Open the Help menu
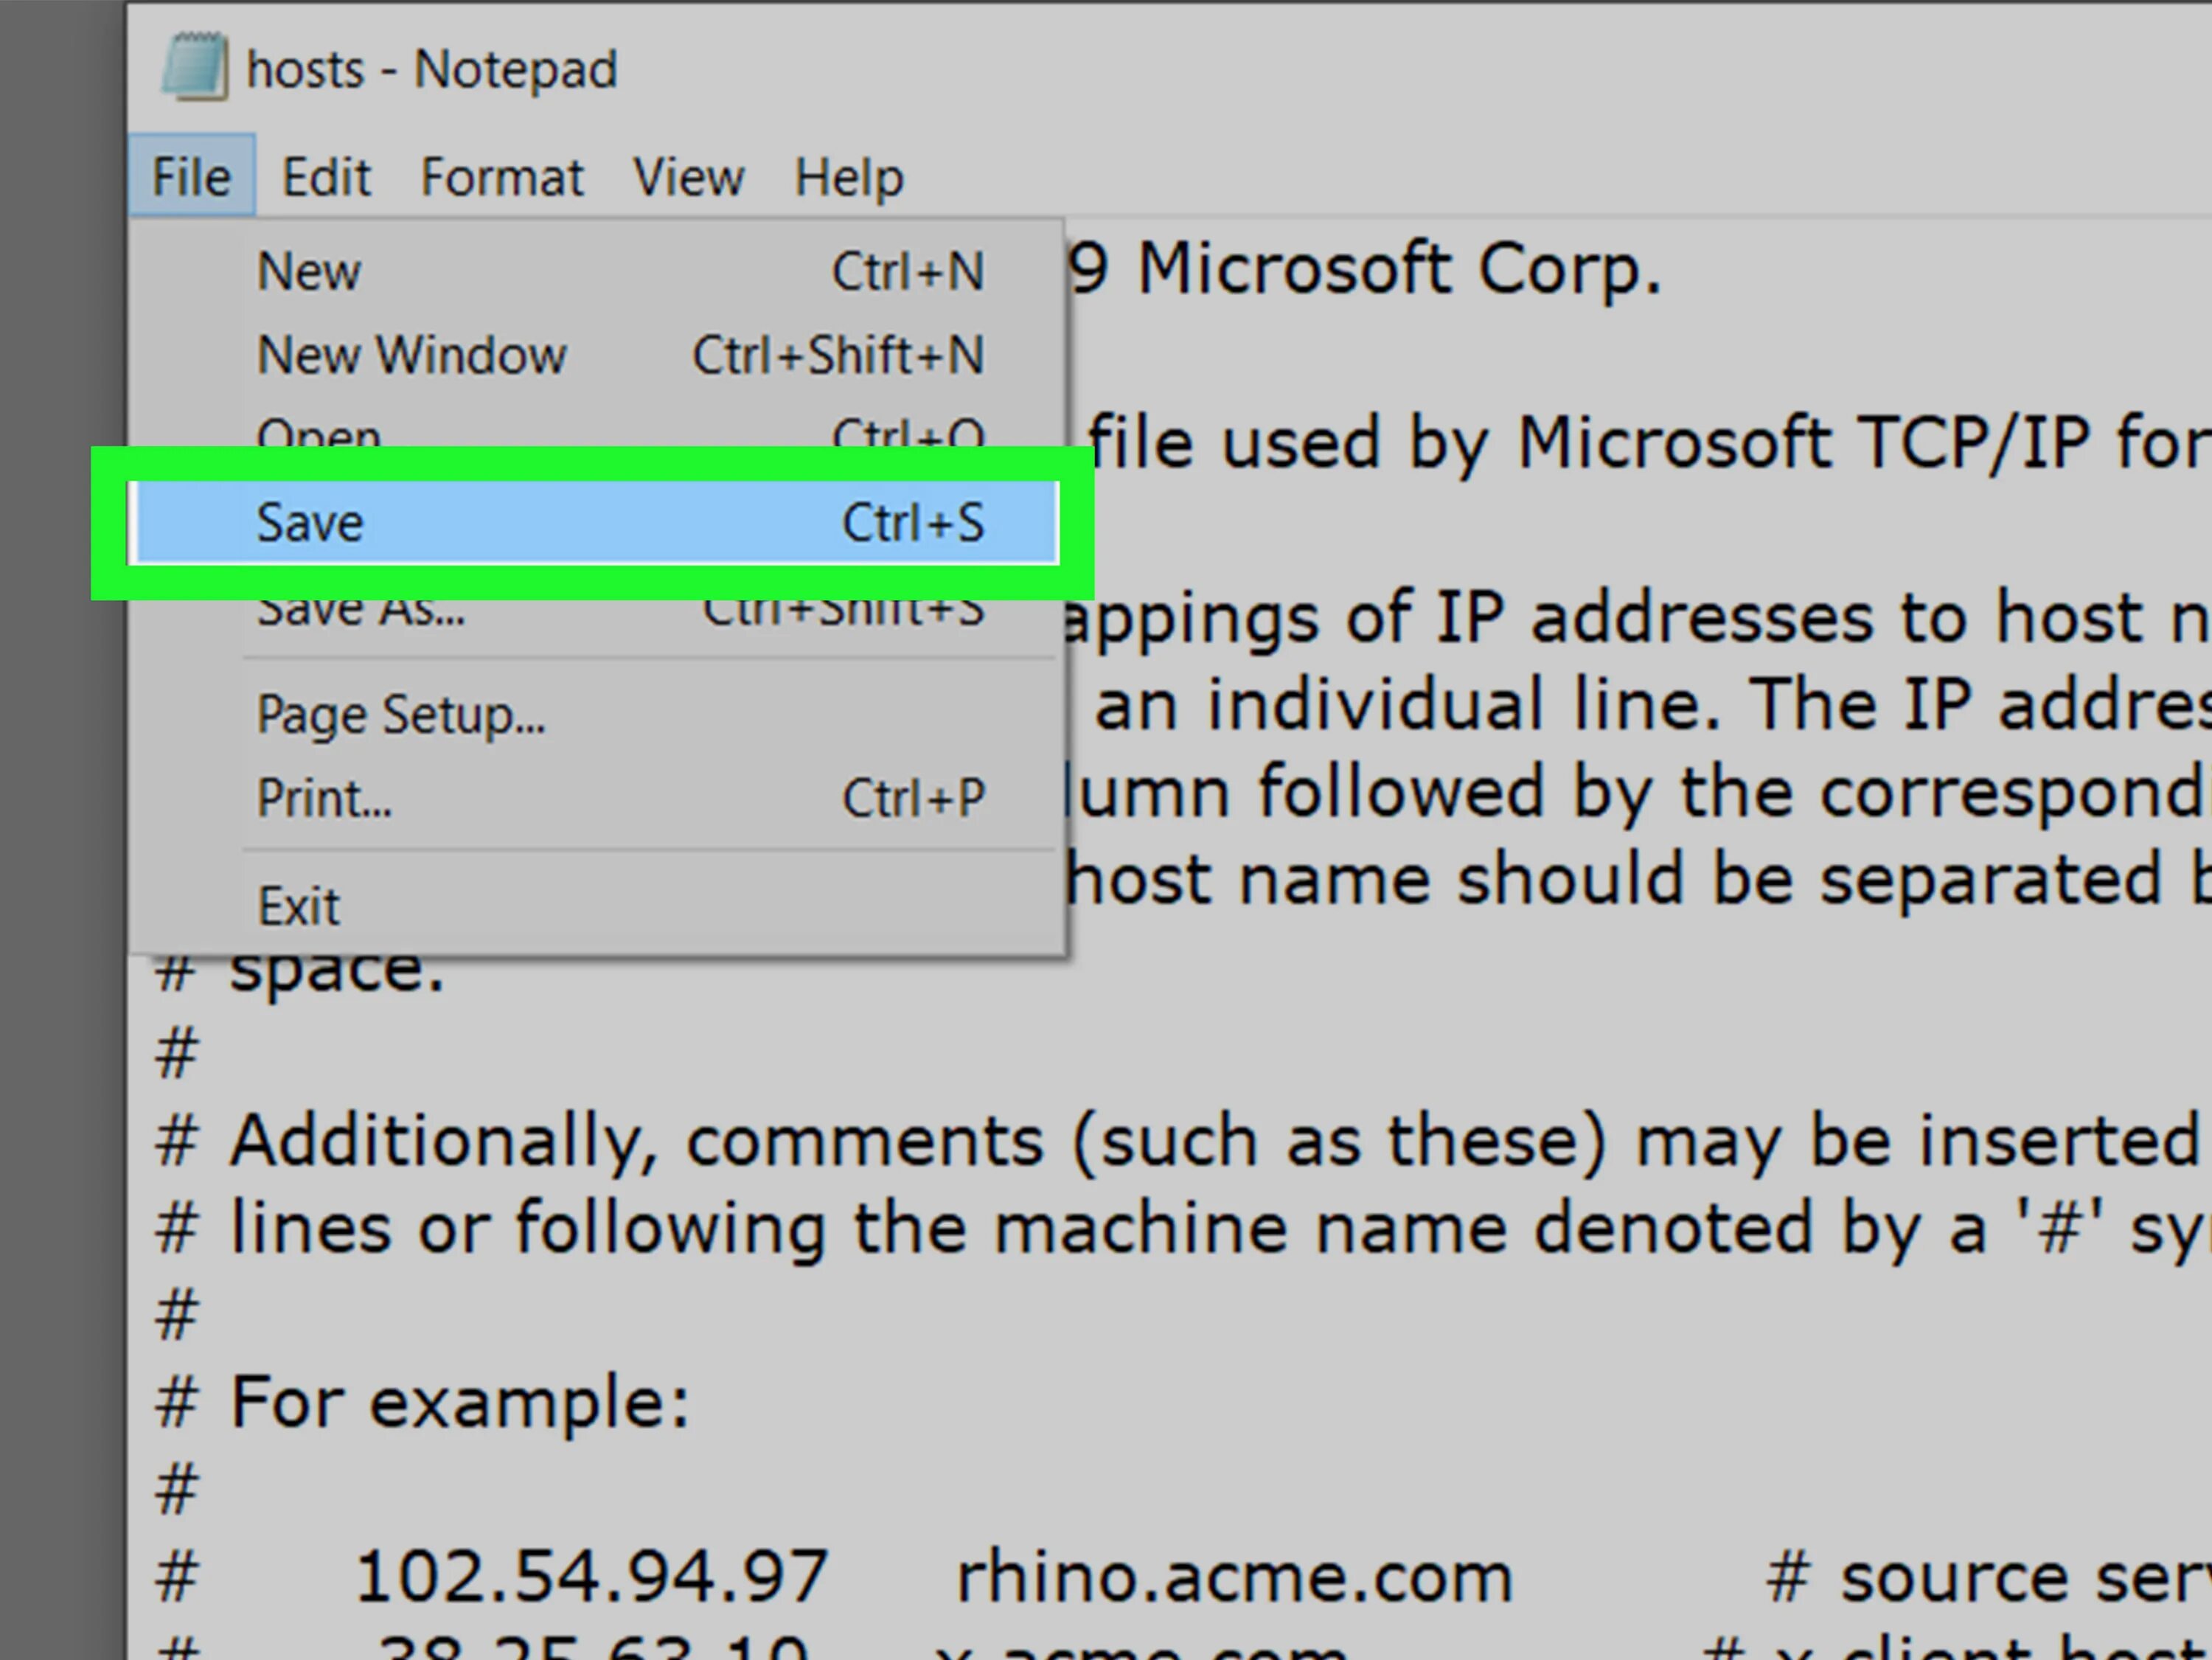 coord(848,177)
